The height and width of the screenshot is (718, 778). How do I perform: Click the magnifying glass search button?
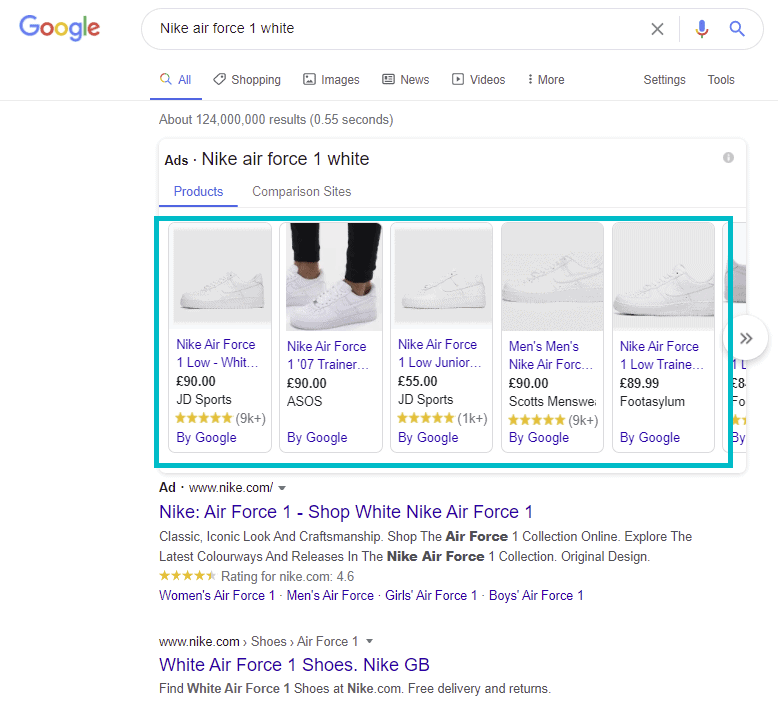click(737, 29)
